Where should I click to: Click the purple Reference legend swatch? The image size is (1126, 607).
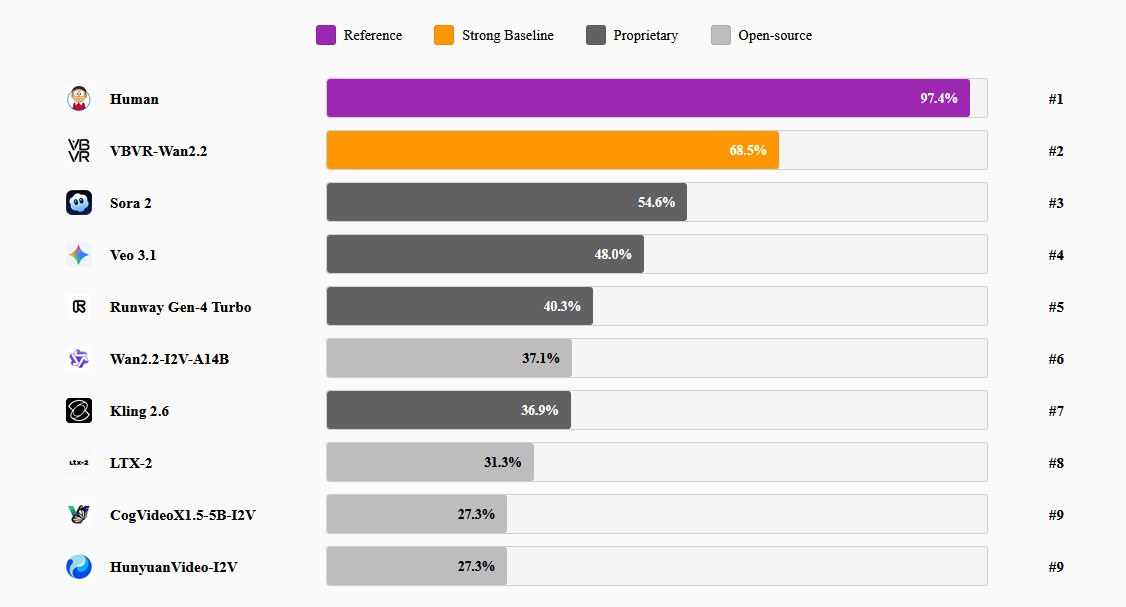pos(326,36)
